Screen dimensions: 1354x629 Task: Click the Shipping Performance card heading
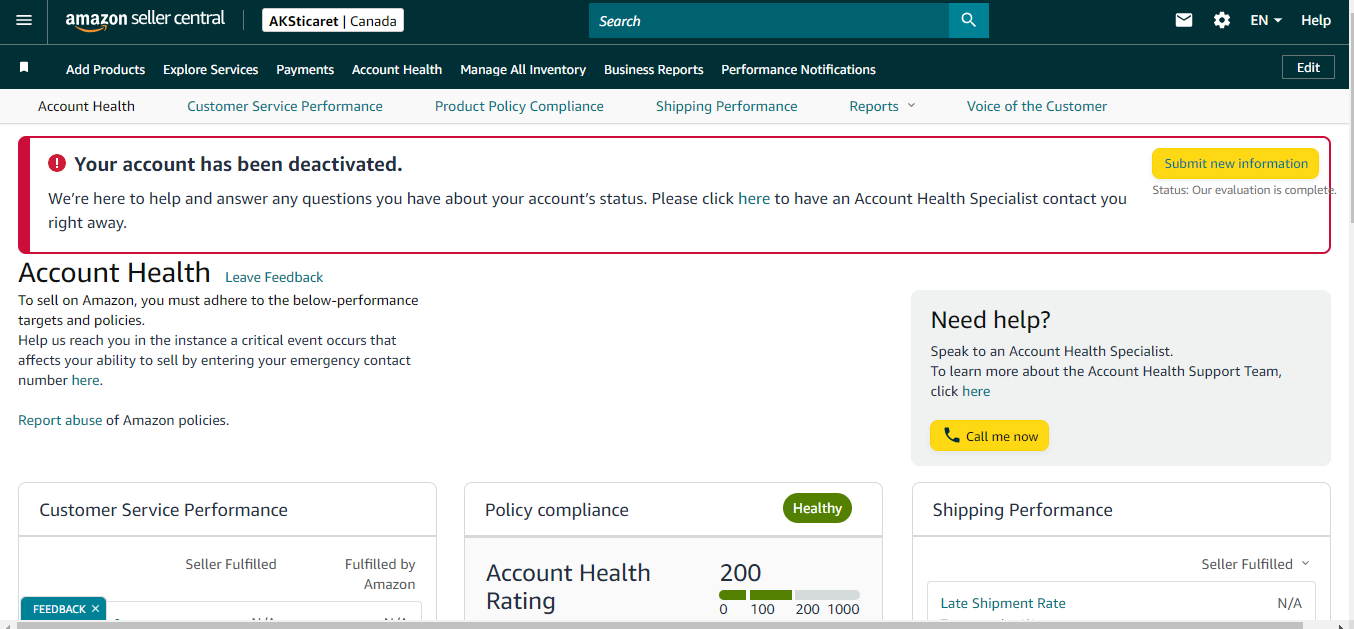click(1022, 510)
